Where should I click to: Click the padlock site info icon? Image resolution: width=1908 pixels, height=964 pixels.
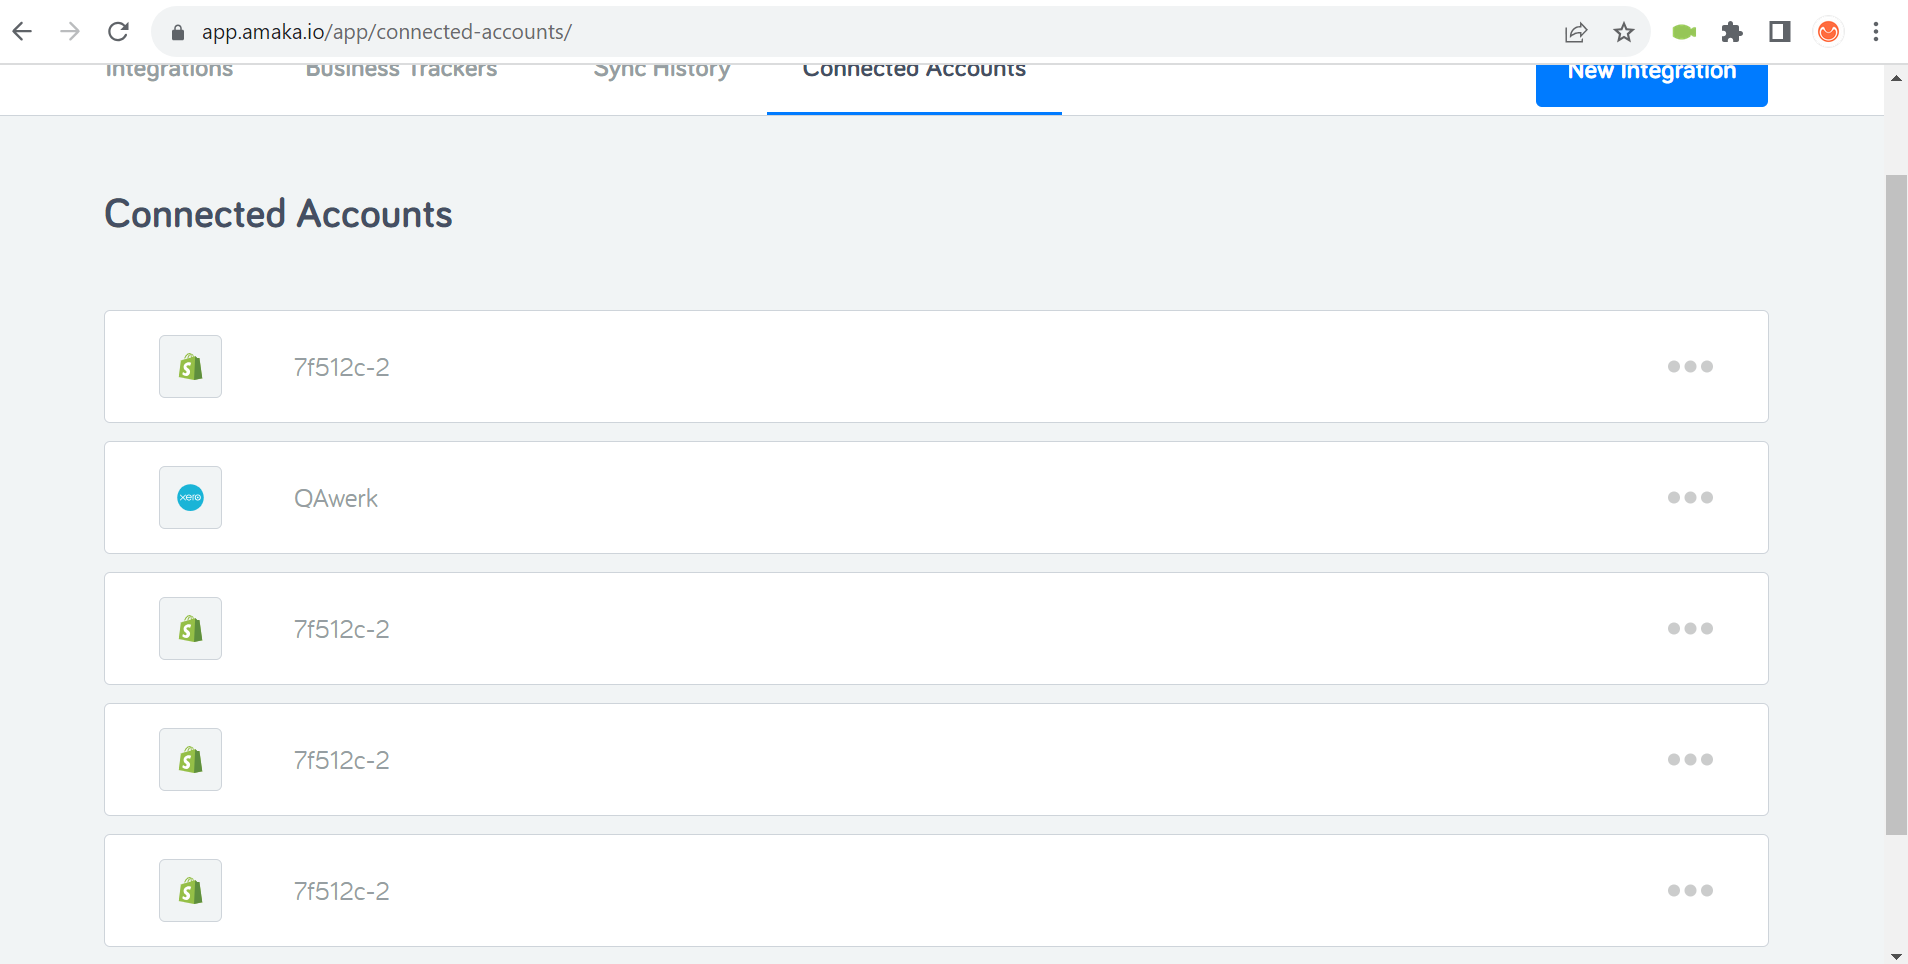tap(178, 32)
